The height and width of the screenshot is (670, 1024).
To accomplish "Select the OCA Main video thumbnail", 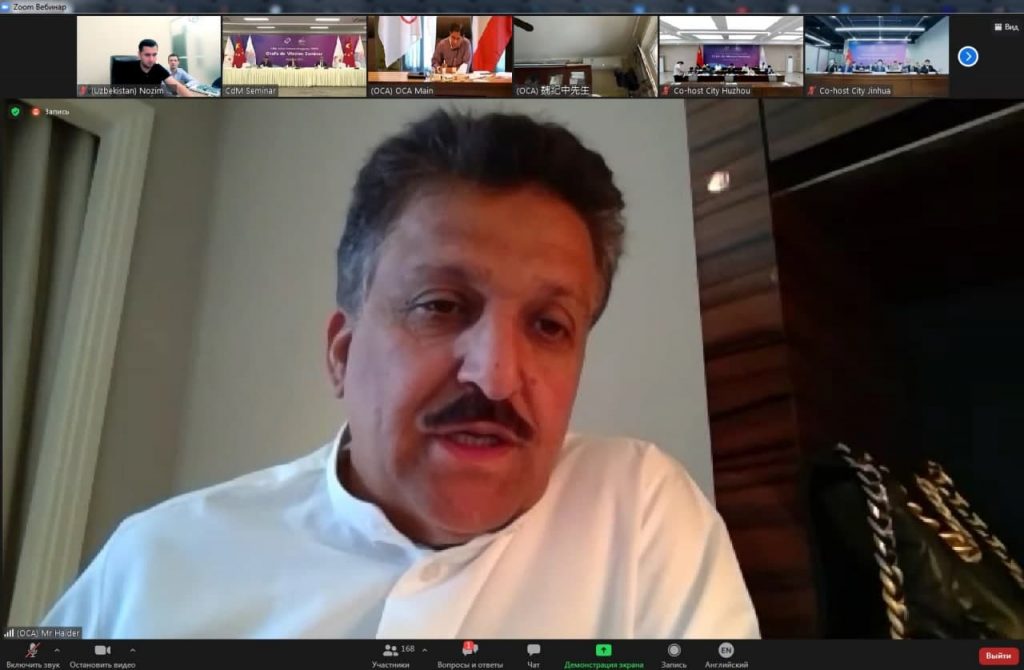I will [440, 56].
